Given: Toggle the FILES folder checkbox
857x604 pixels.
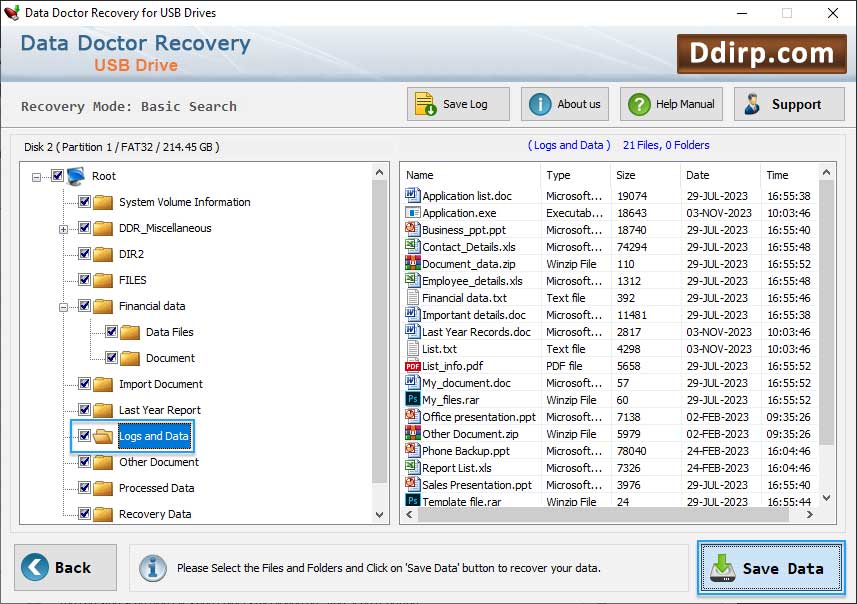Looking at the screenshot, I should [84, 279].
